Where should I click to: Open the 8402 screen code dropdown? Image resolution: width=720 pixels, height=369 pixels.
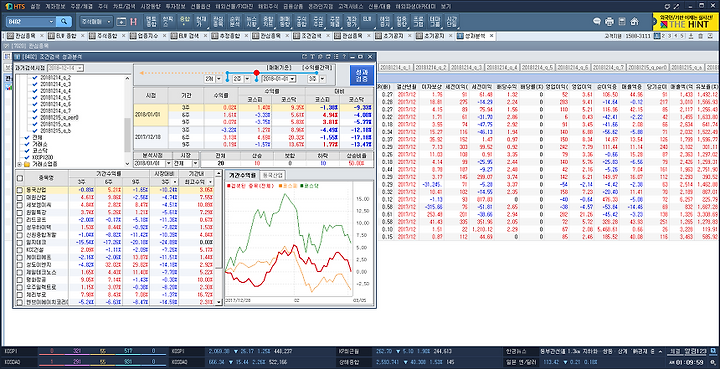[x=51, y=22]
